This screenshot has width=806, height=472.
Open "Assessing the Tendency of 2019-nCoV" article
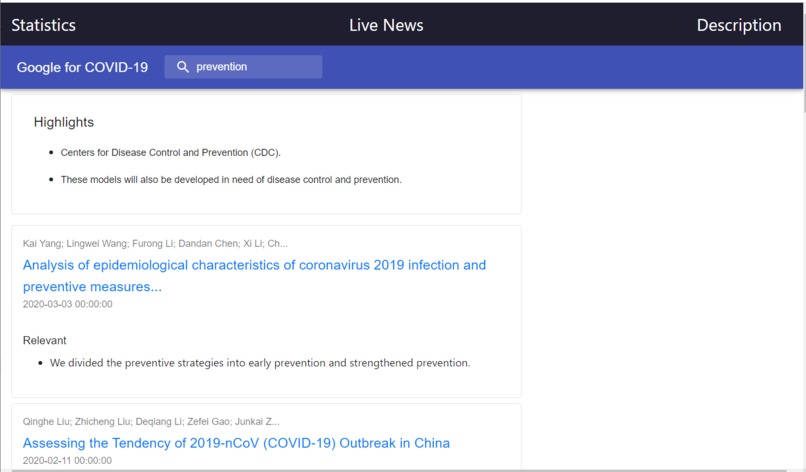(x=236, y=443)
